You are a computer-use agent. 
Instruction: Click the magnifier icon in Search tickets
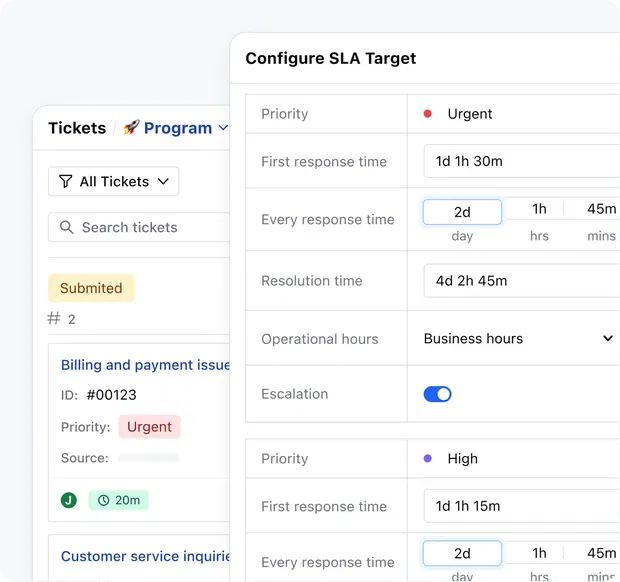[66, 227]
